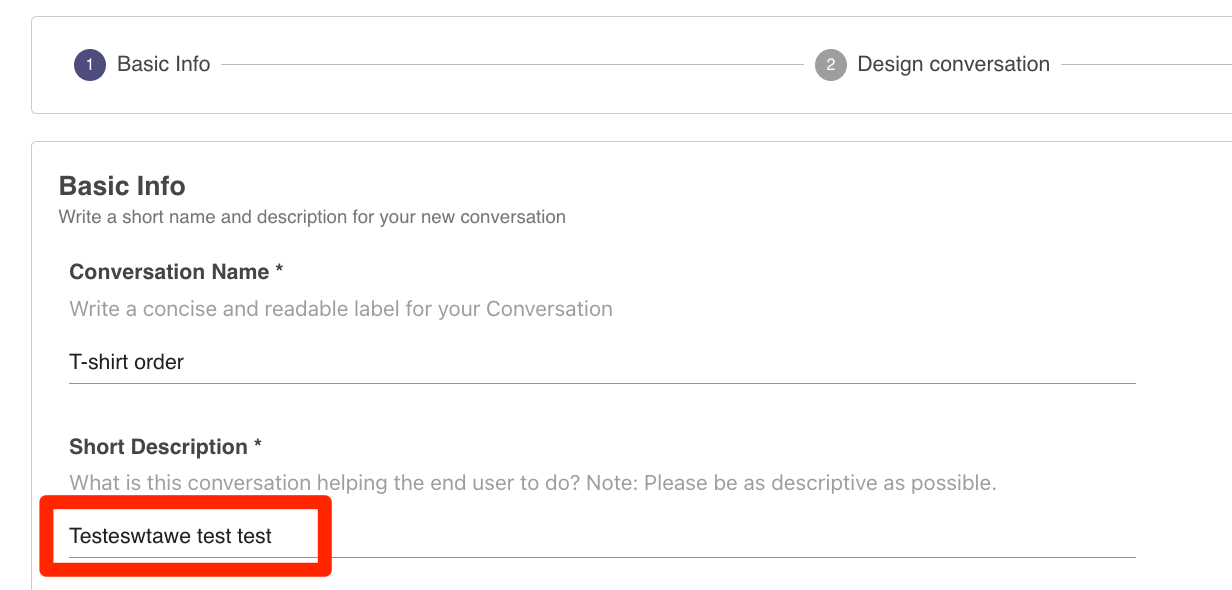Screen dimensions: 1232x590
Task: Click the concise and readable label hint text
Action: [x=341, y=309]
